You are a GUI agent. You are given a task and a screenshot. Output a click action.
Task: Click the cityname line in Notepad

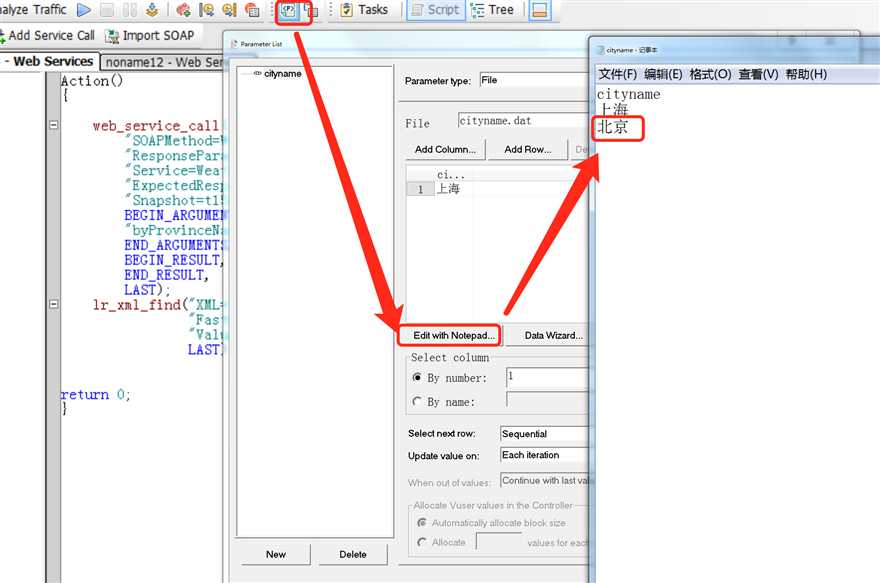pyautogui.click(x=629, y=94)
